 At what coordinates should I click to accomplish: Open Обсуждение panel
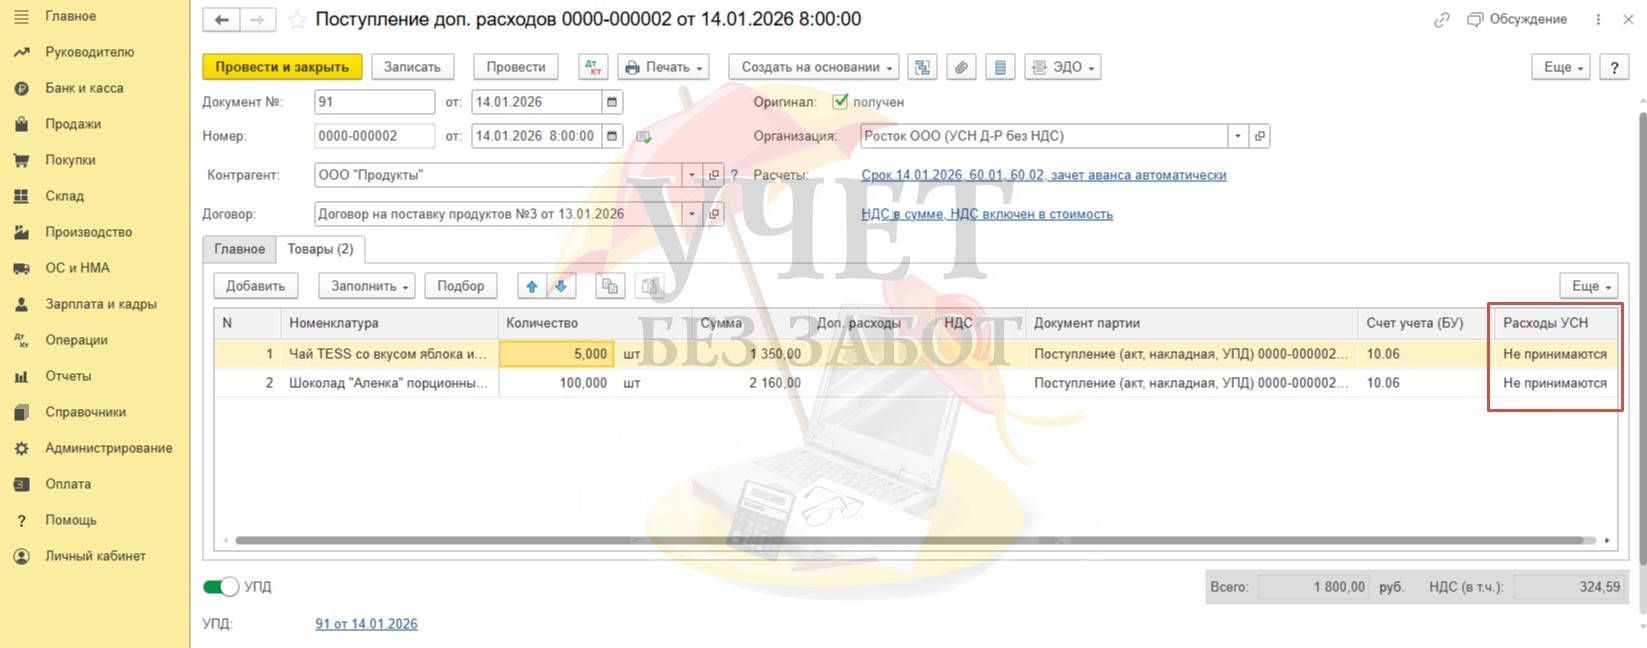(1517, 19)
